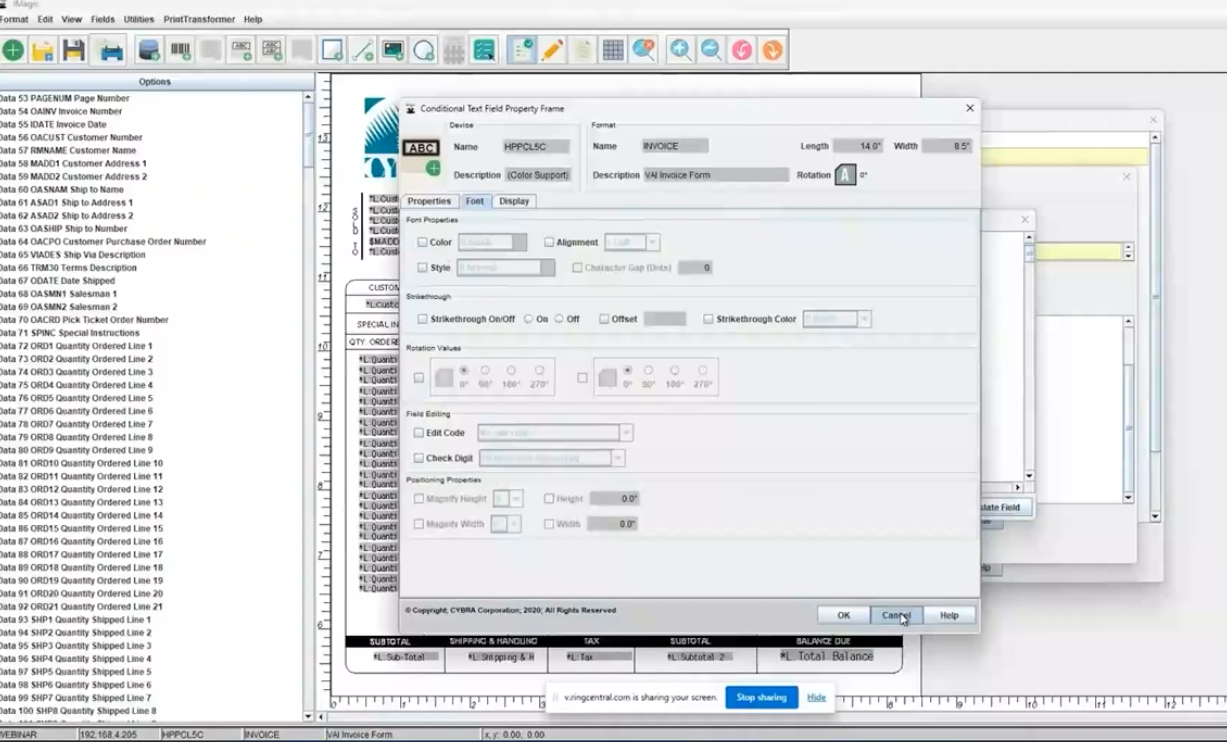
Task: Click the database add icon in toolbar
Action: click(x=149, y=50)
